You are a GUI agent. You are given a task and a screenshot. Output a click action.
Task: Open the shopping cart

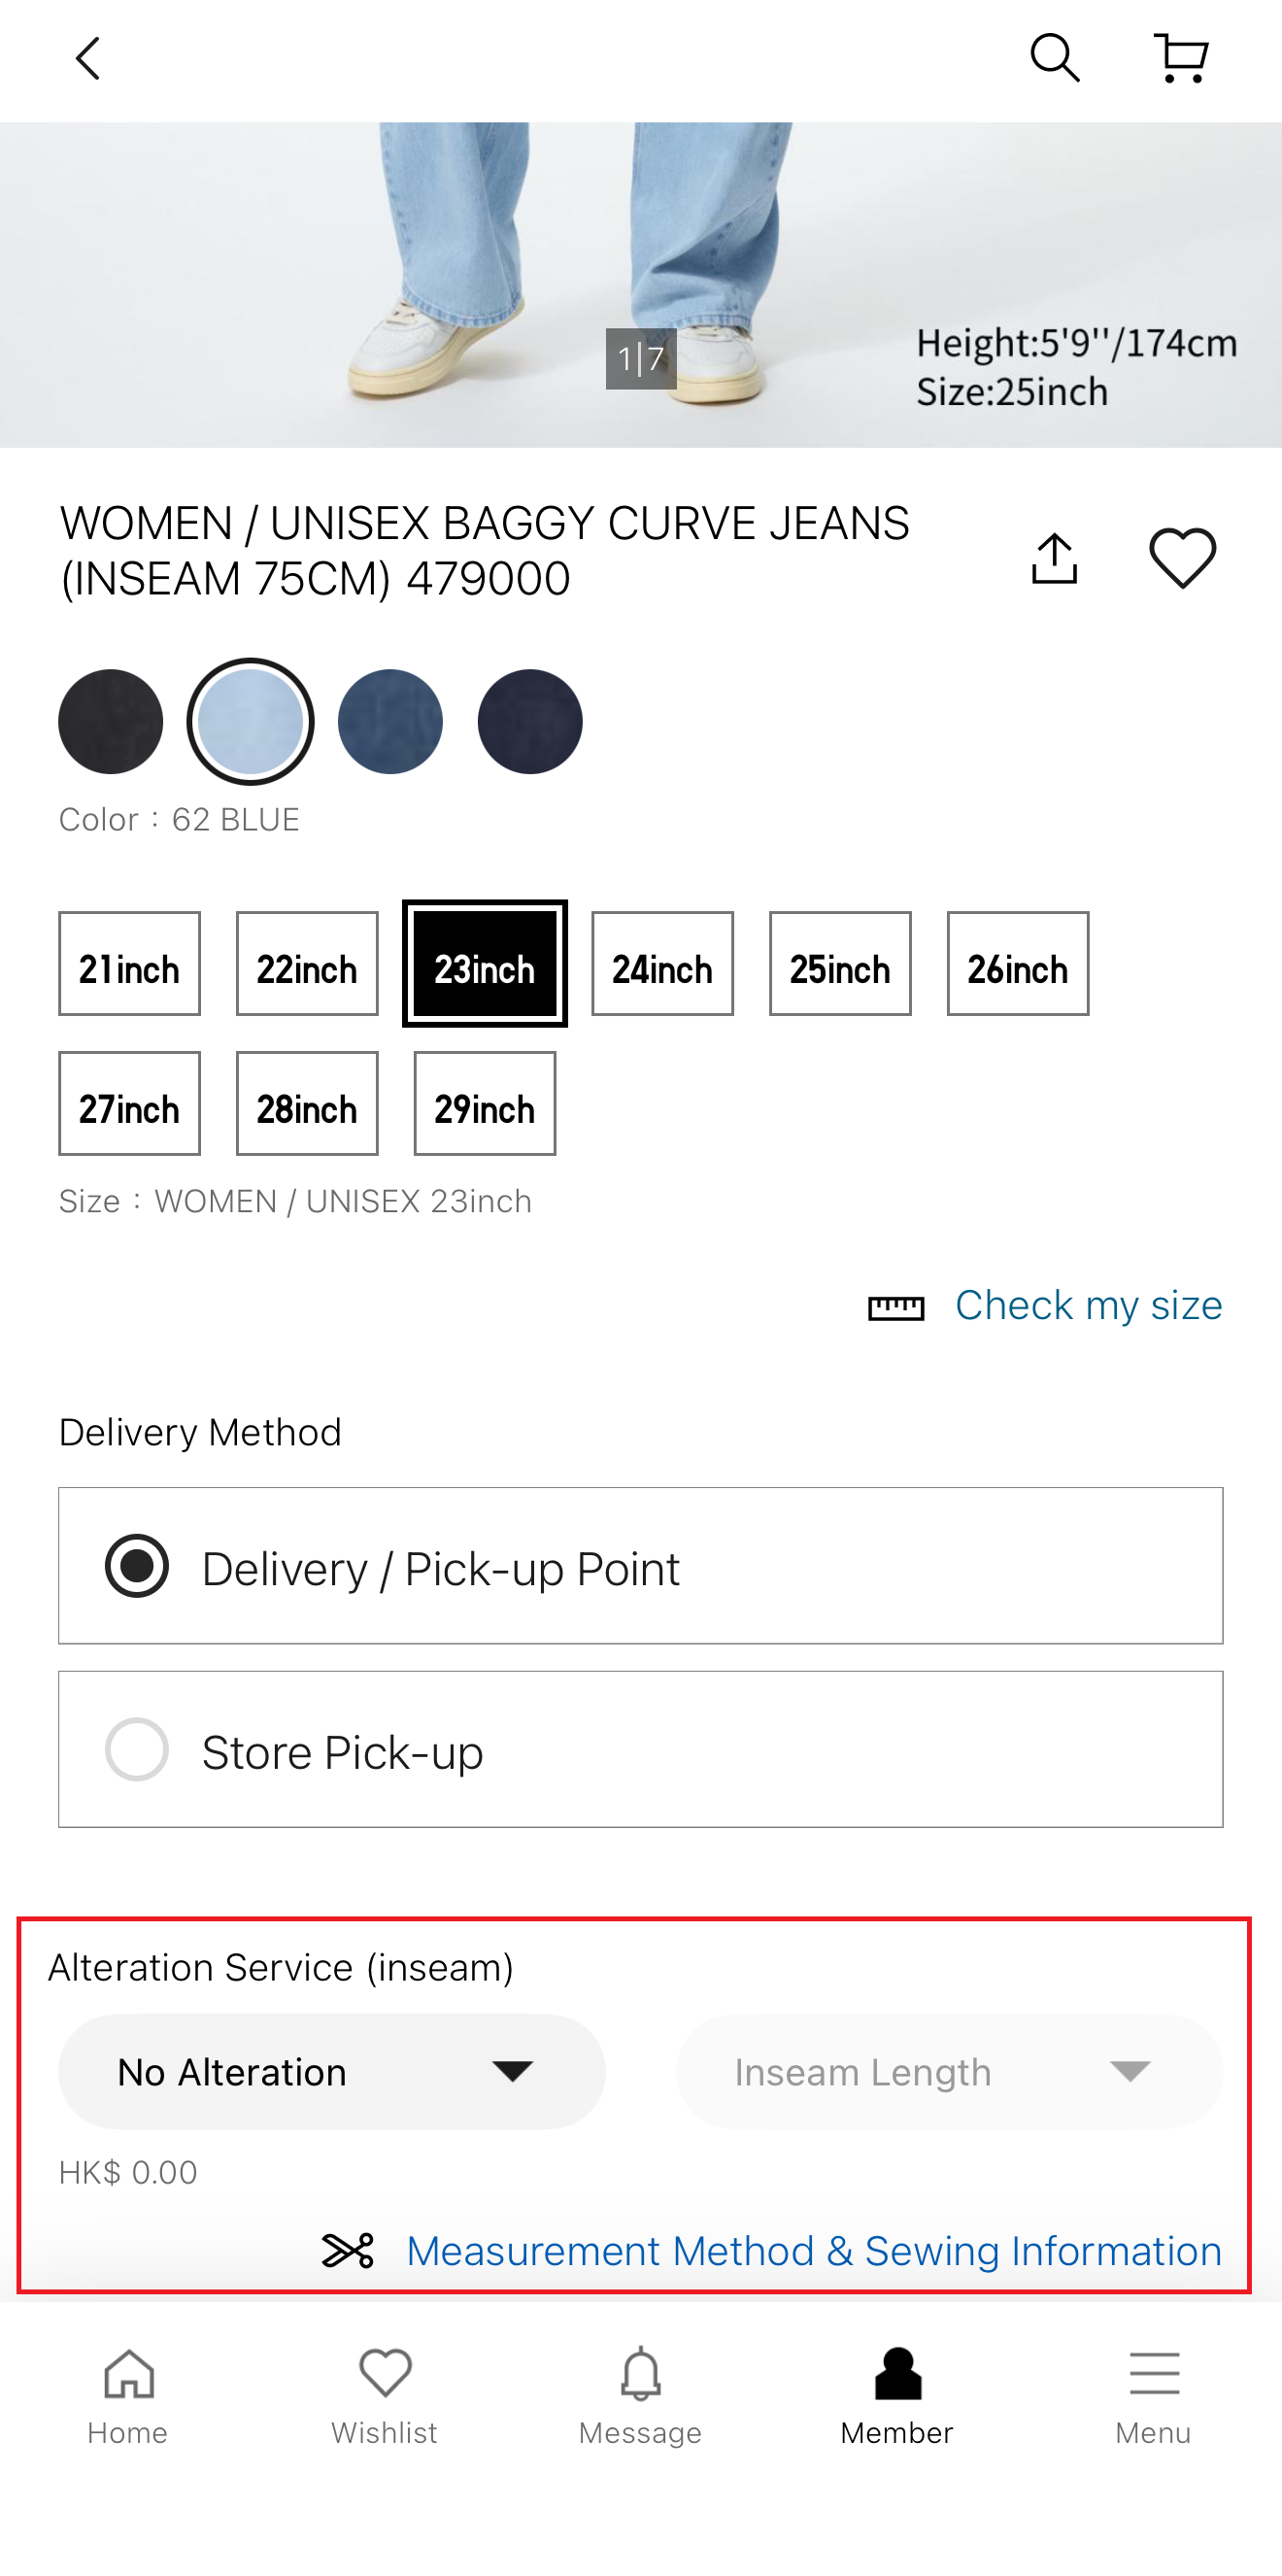1181,58
